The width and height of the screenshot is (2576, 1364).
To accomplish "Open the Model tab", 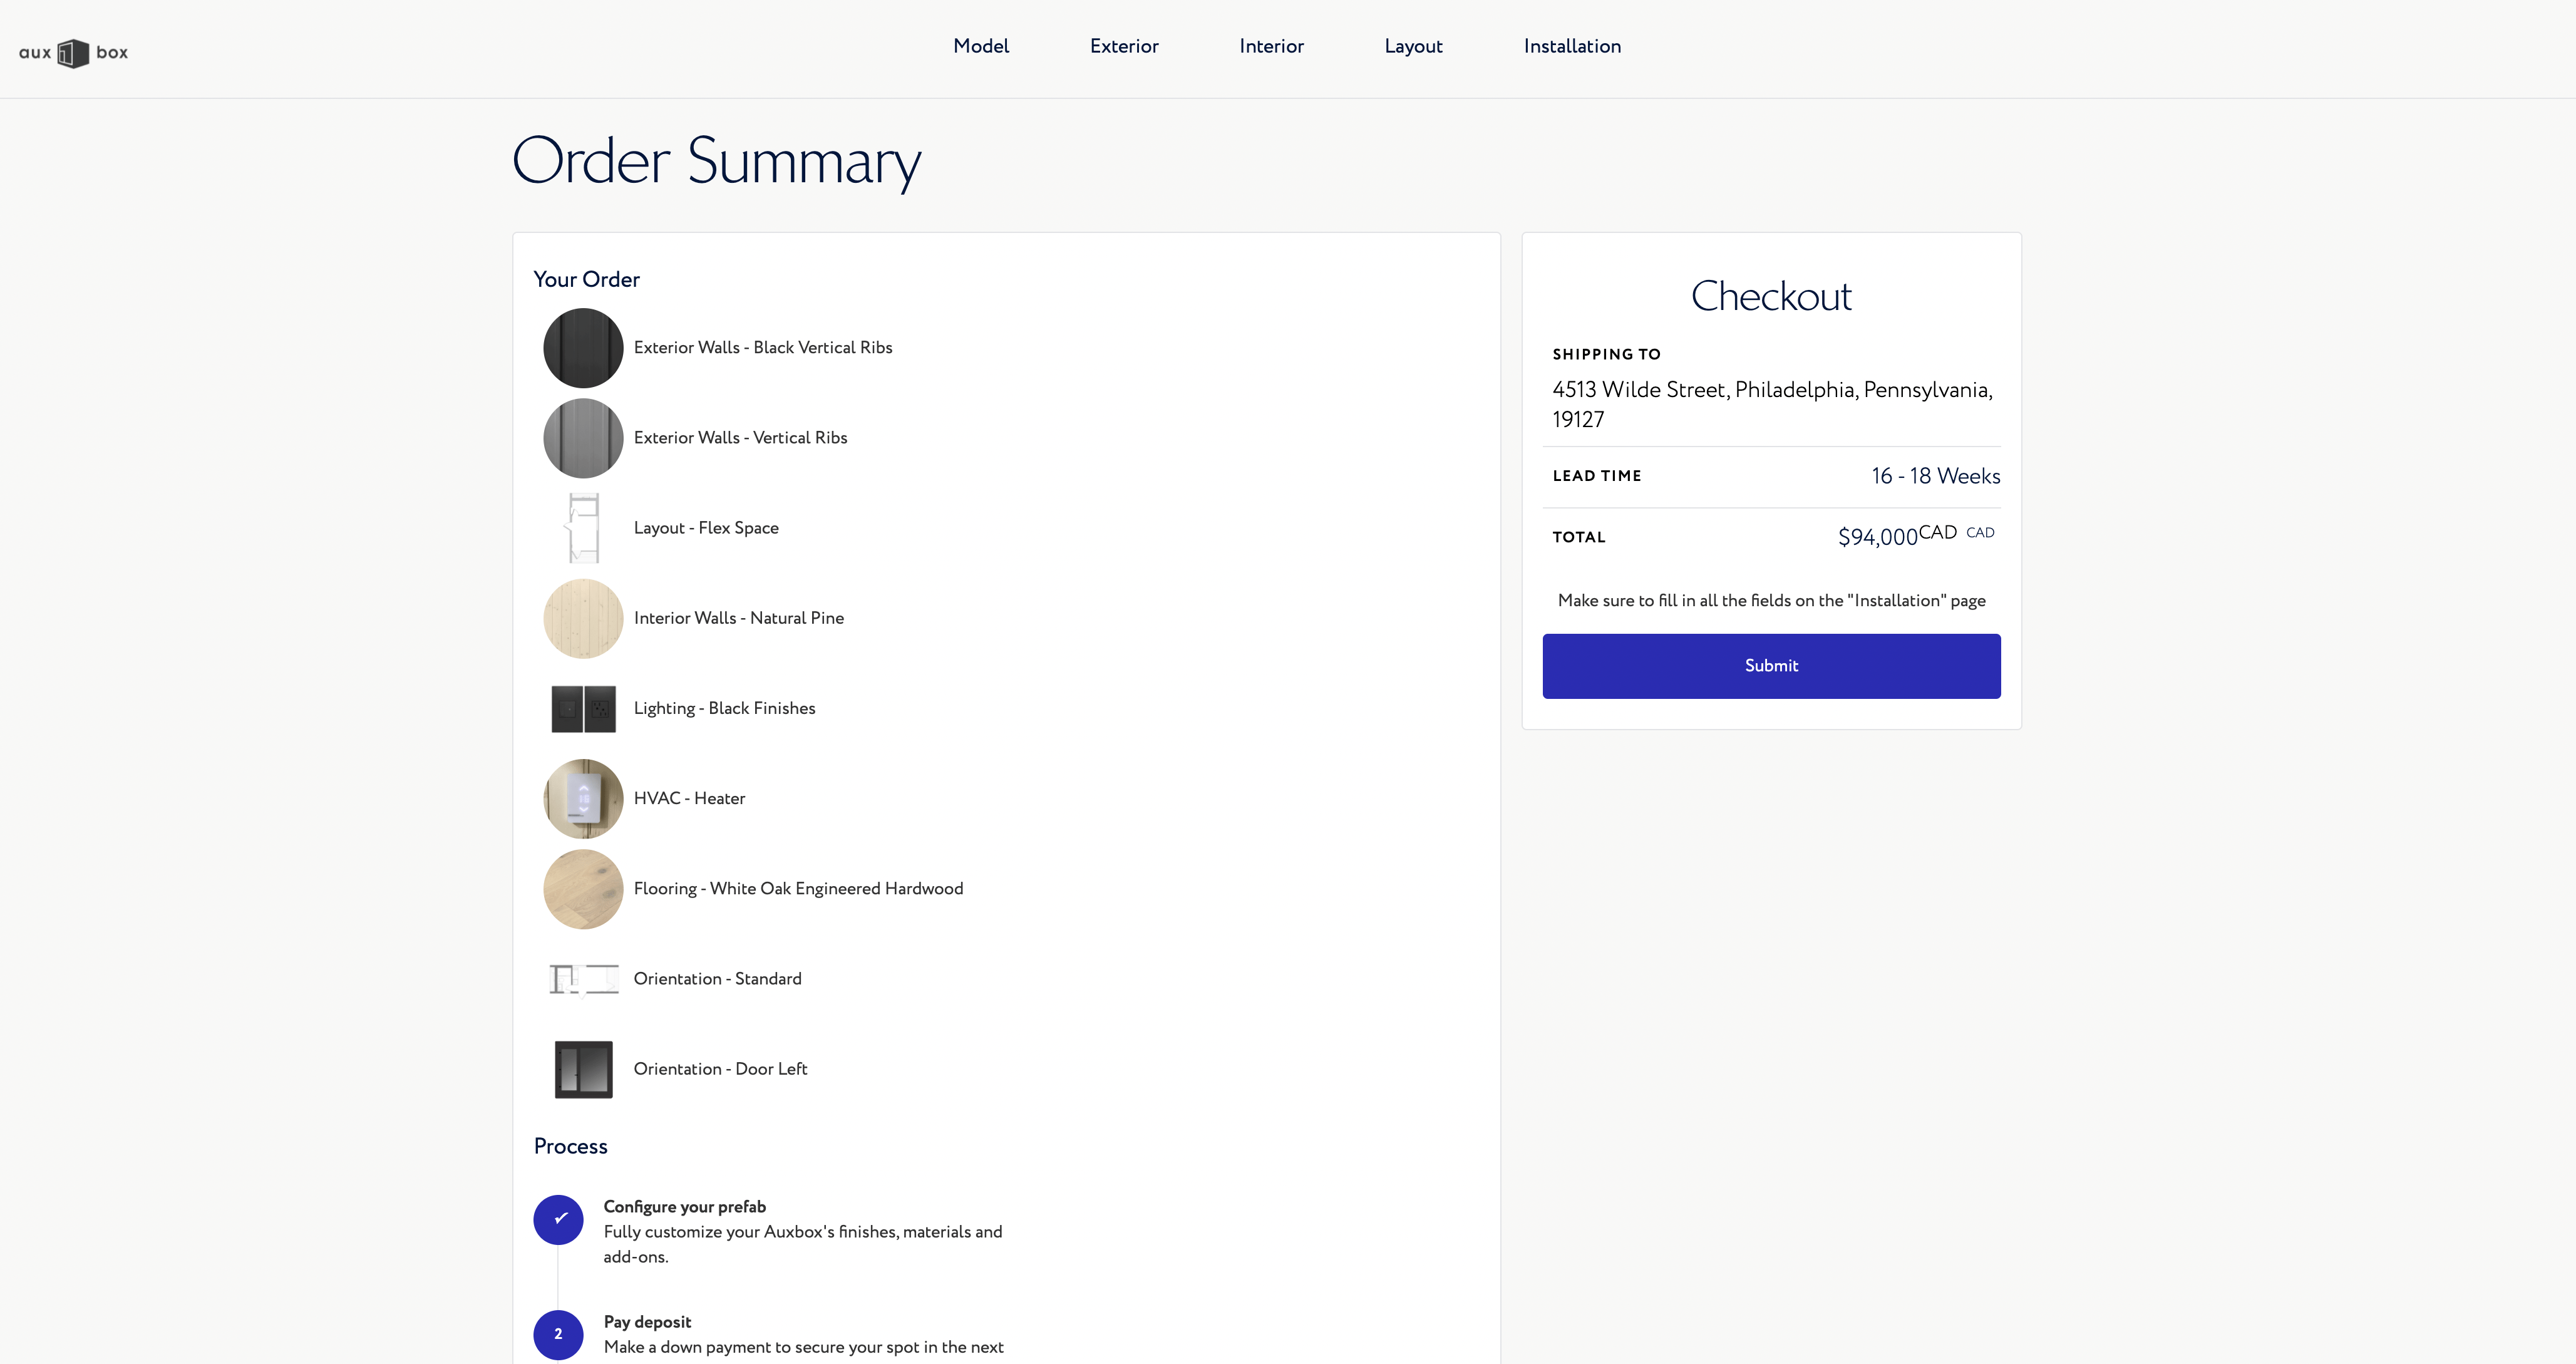I will pos(981,46).
